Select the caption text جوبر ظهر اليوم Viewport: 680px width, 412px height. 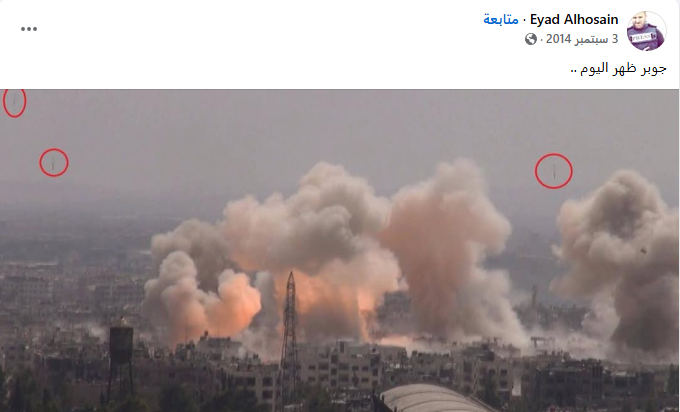pos(618,69)
